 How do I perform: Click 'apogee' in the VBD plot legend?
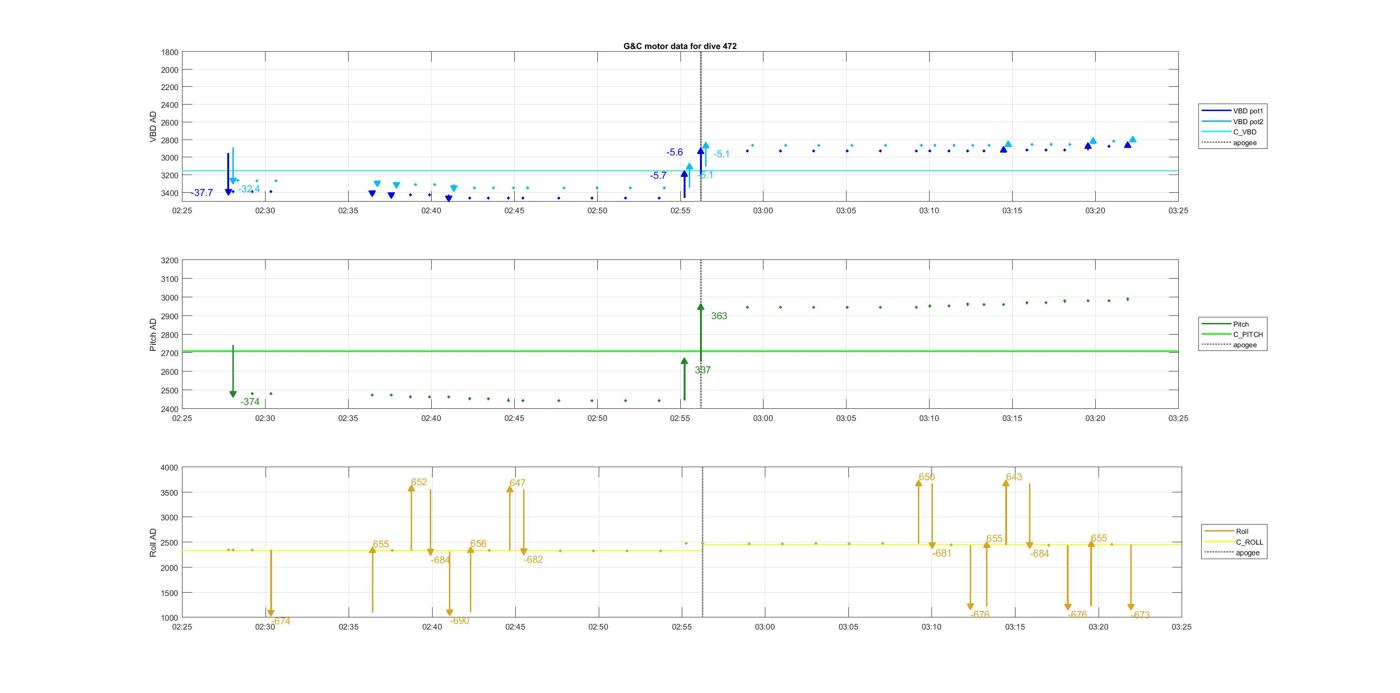[x=1230, y=143]
